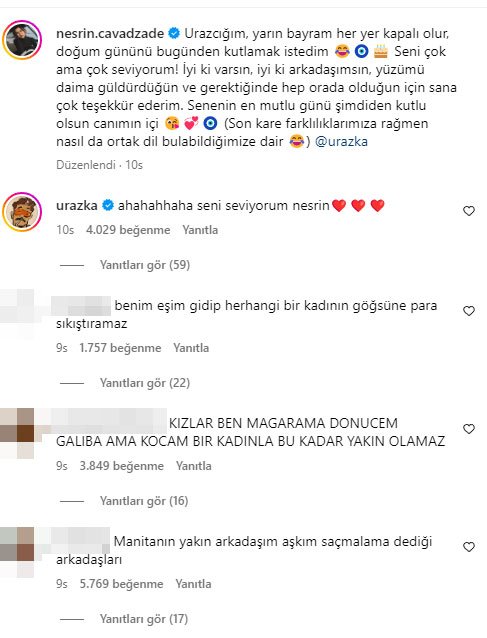This screenshot has width=487, height=638.
Task: View the 5.769 beğenme likes list
Action: click(x=121, y=584)
